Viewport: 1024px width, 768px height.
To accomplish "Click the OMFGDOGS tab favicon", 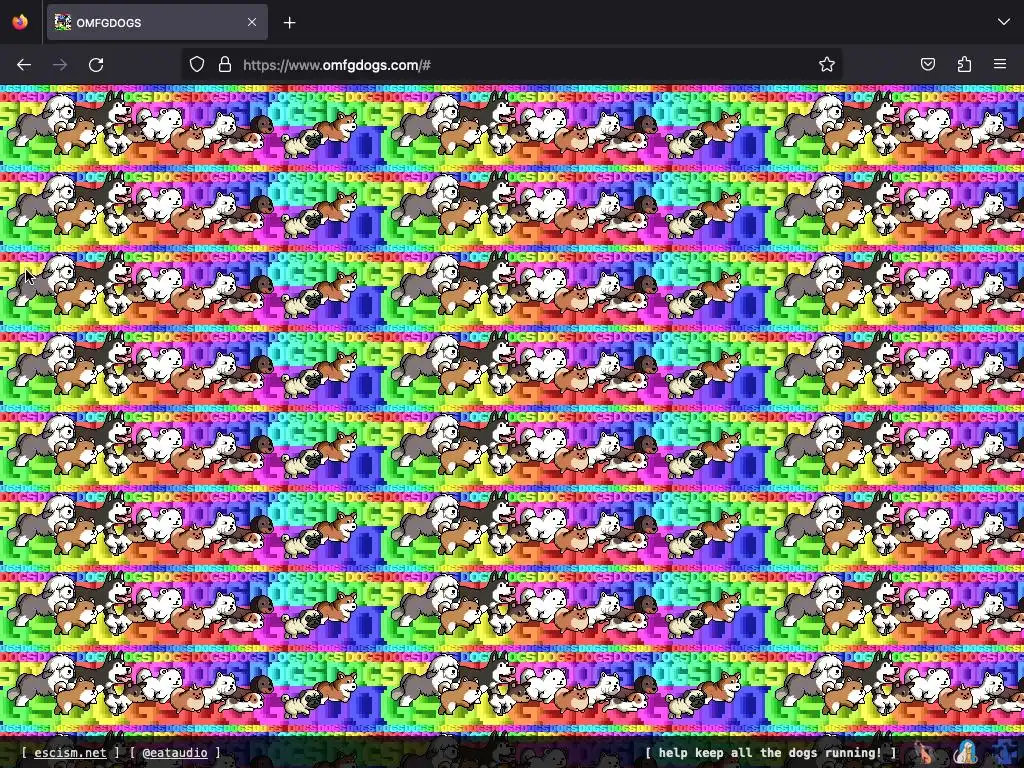I will pos(63,22).
